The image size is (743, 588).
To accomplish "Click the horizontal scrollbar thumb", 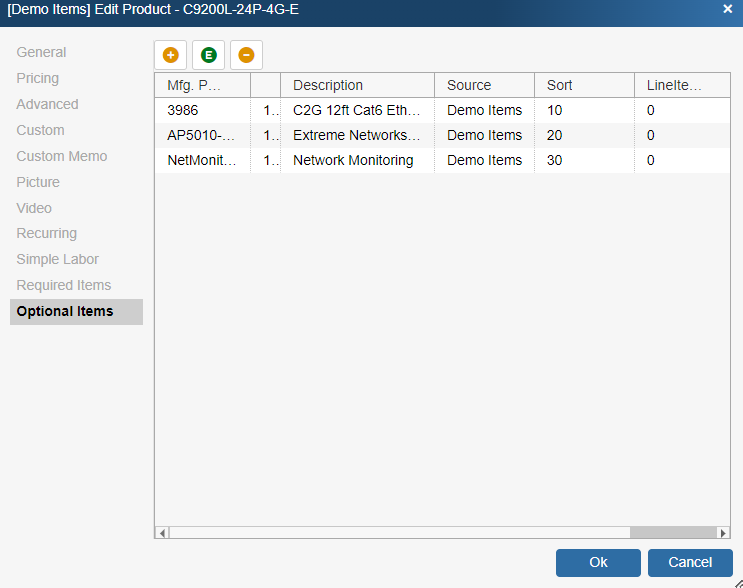I will (x=399, y=533).
